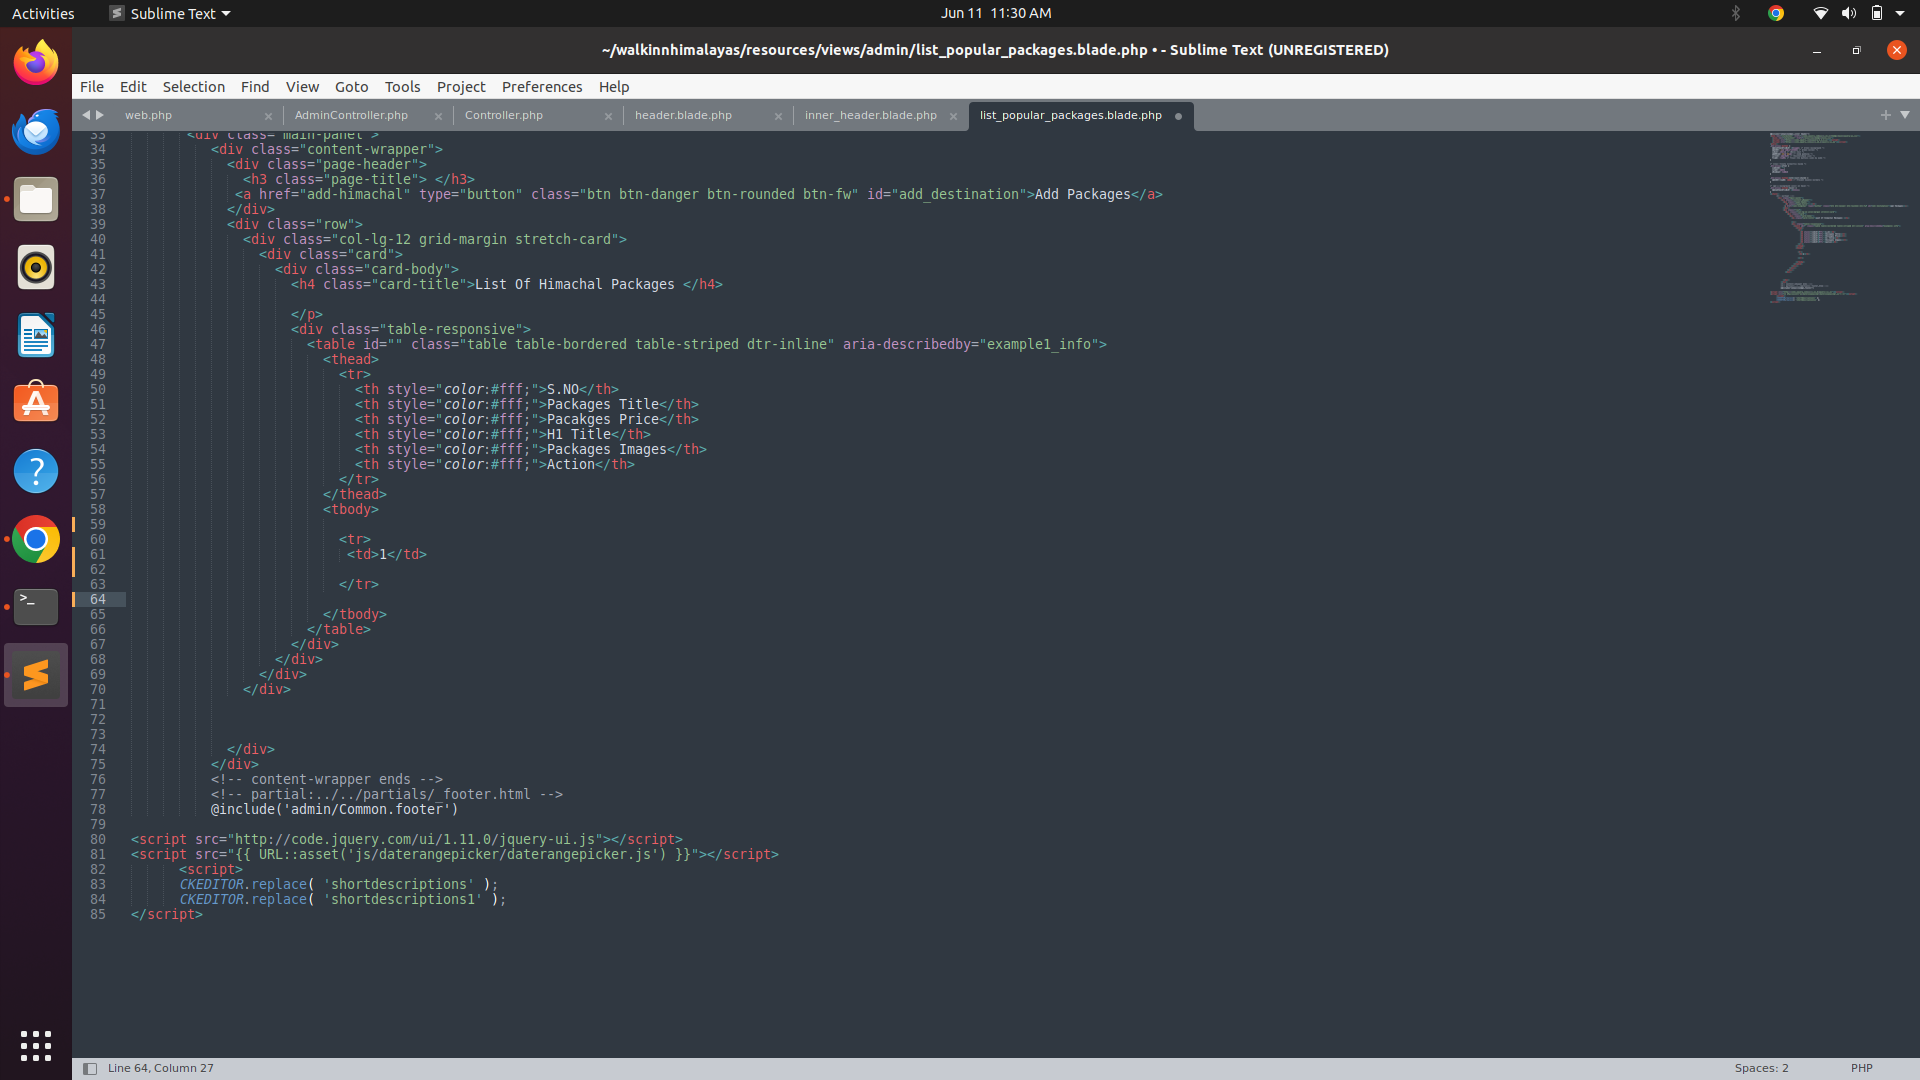The width and height of the screenshot is (1920, 1080).
Task: Open Sublime Text app menu in top bar
Action: click(171, 13)
